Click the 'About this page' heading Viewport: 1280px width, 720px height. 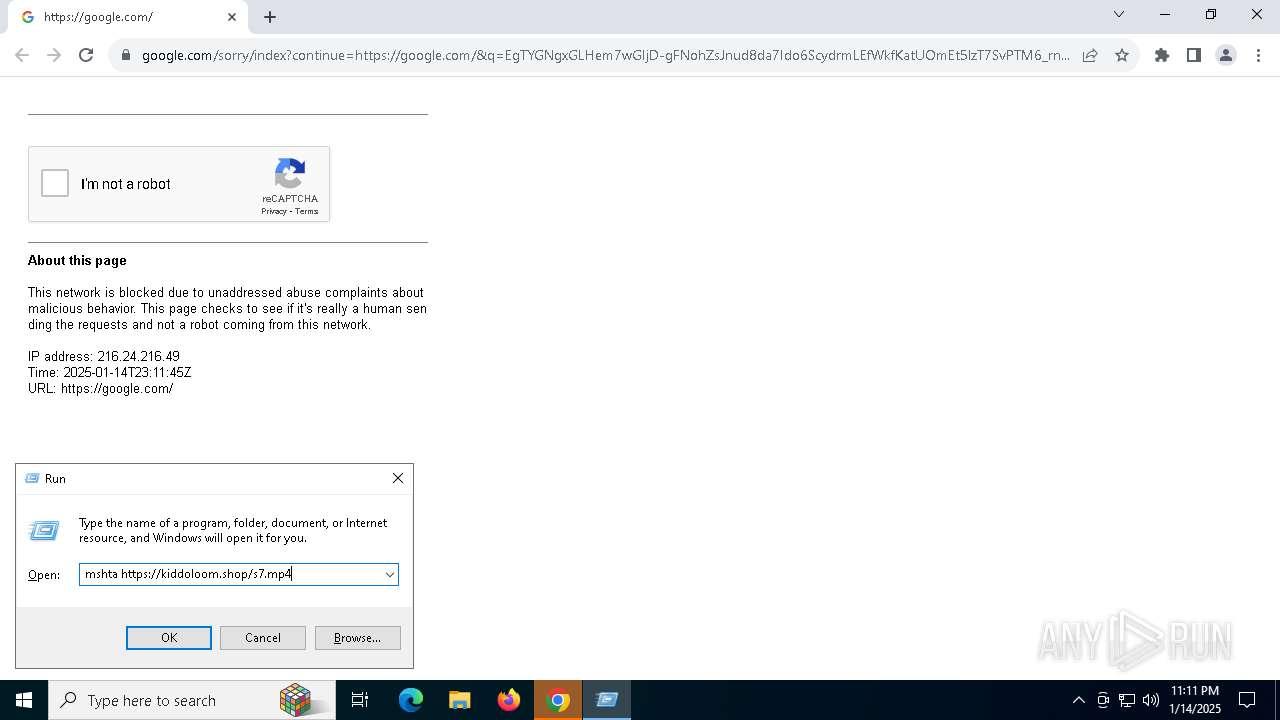click(77, 260)
